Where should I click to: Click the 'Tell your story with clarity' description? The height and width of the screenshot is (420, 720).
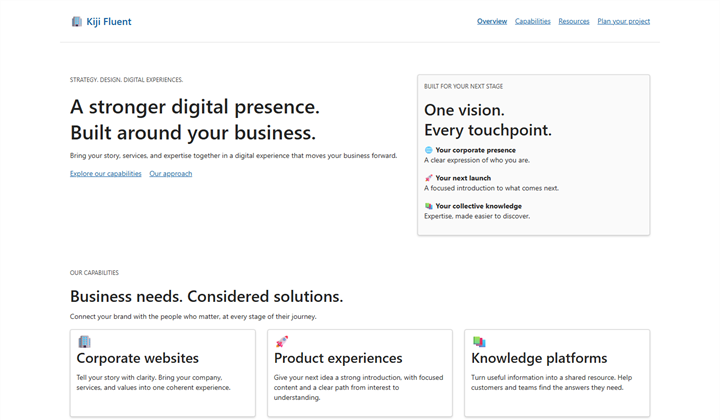click(x=153, y=383)
